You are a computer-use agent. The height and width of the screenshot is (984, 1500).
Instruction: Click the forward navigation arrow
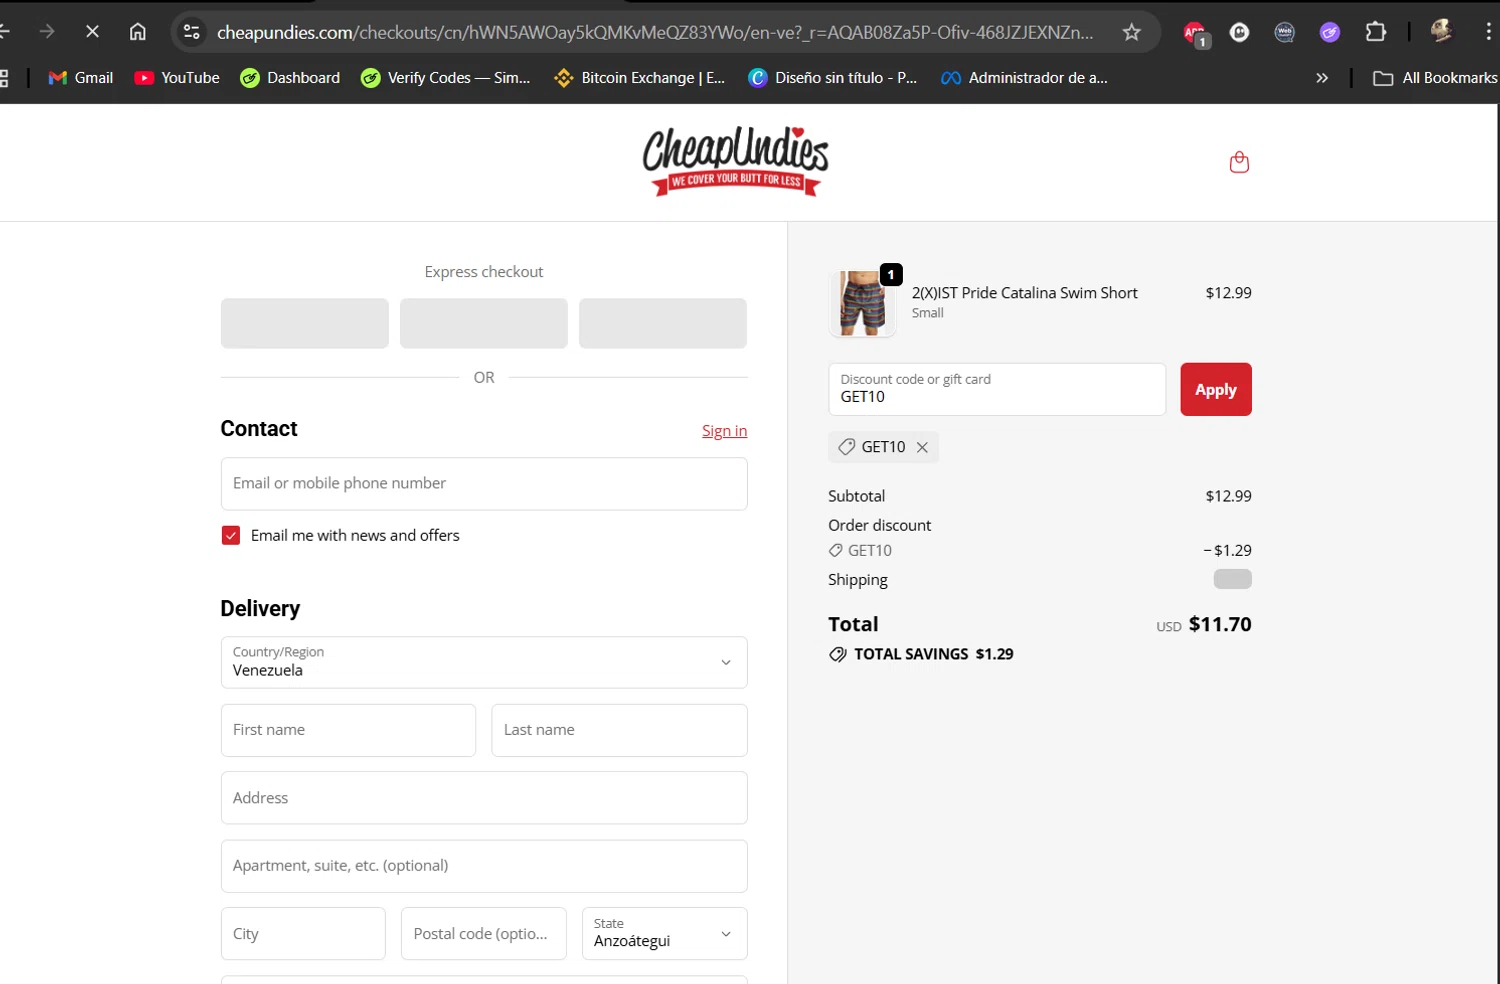(47, 32)
